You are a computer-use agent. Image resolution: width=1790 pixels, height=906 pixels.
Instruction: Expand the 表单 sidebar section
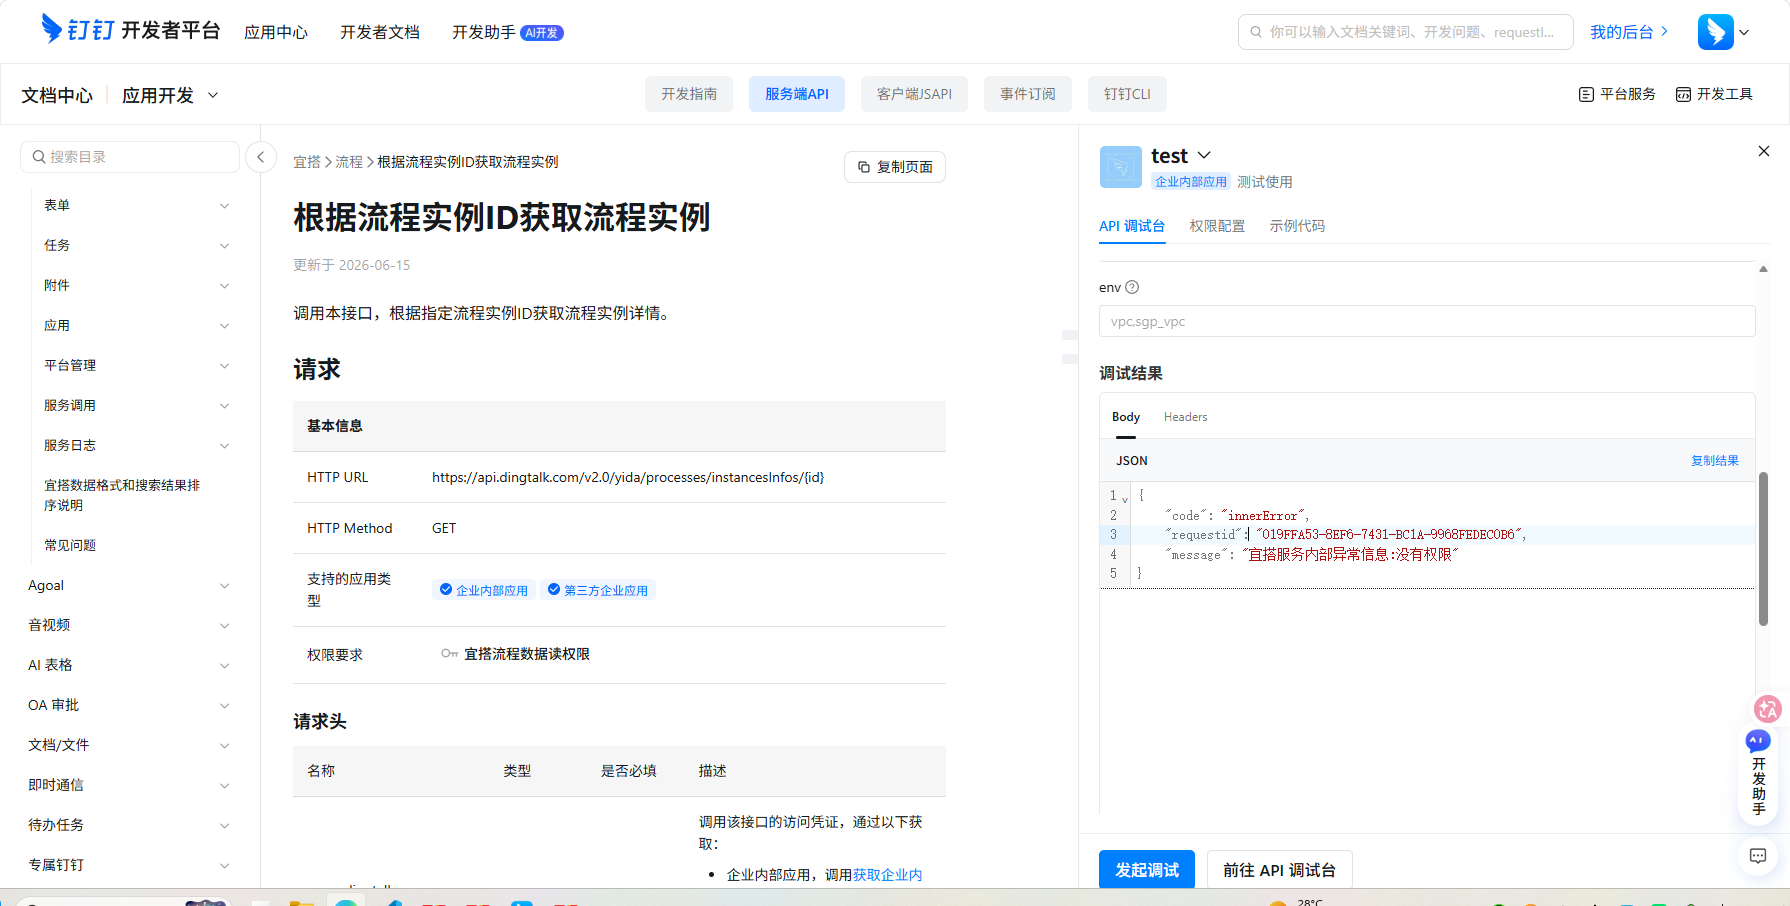[x=224, y=206]
